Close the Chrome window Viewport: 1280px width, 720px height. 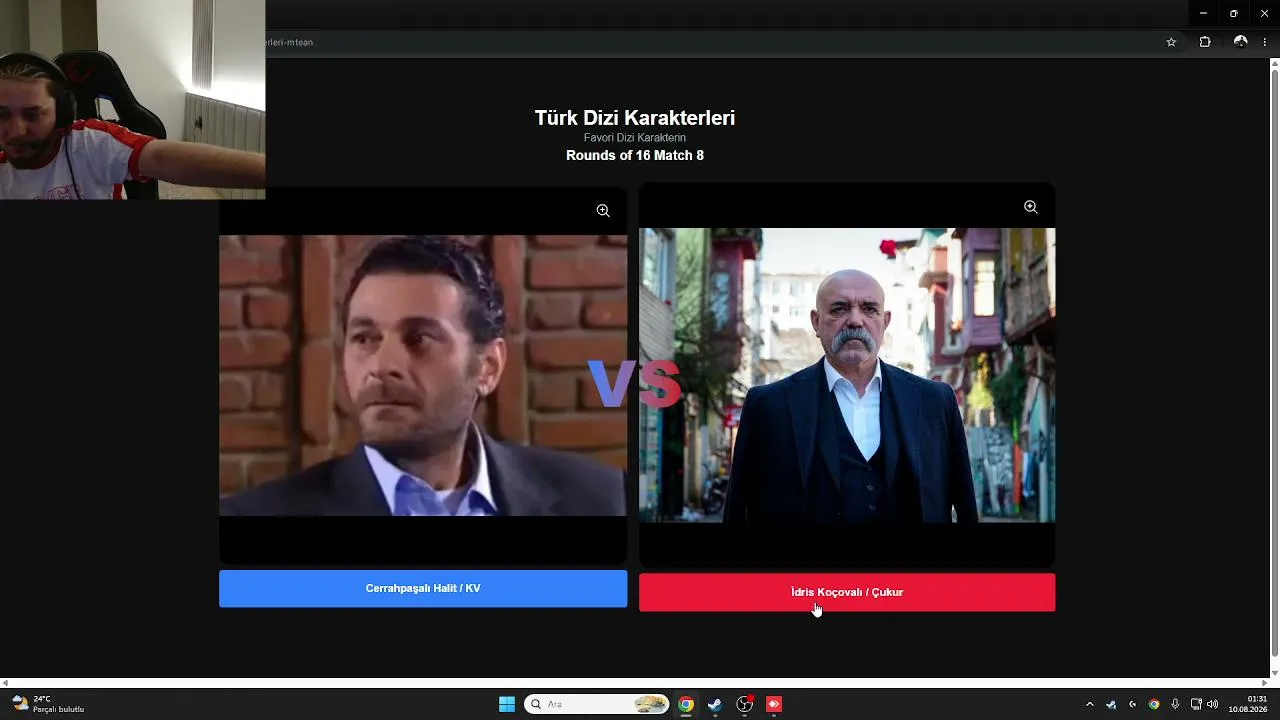(1264, 13)
